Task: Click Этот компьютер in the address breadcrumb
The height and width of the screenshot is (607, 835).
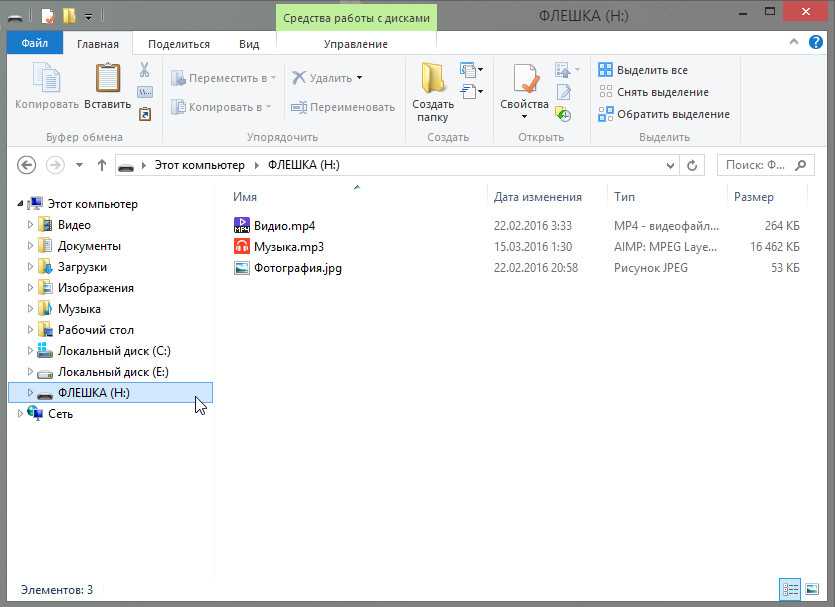Action: pyautogui.click(x=200, y=165)
